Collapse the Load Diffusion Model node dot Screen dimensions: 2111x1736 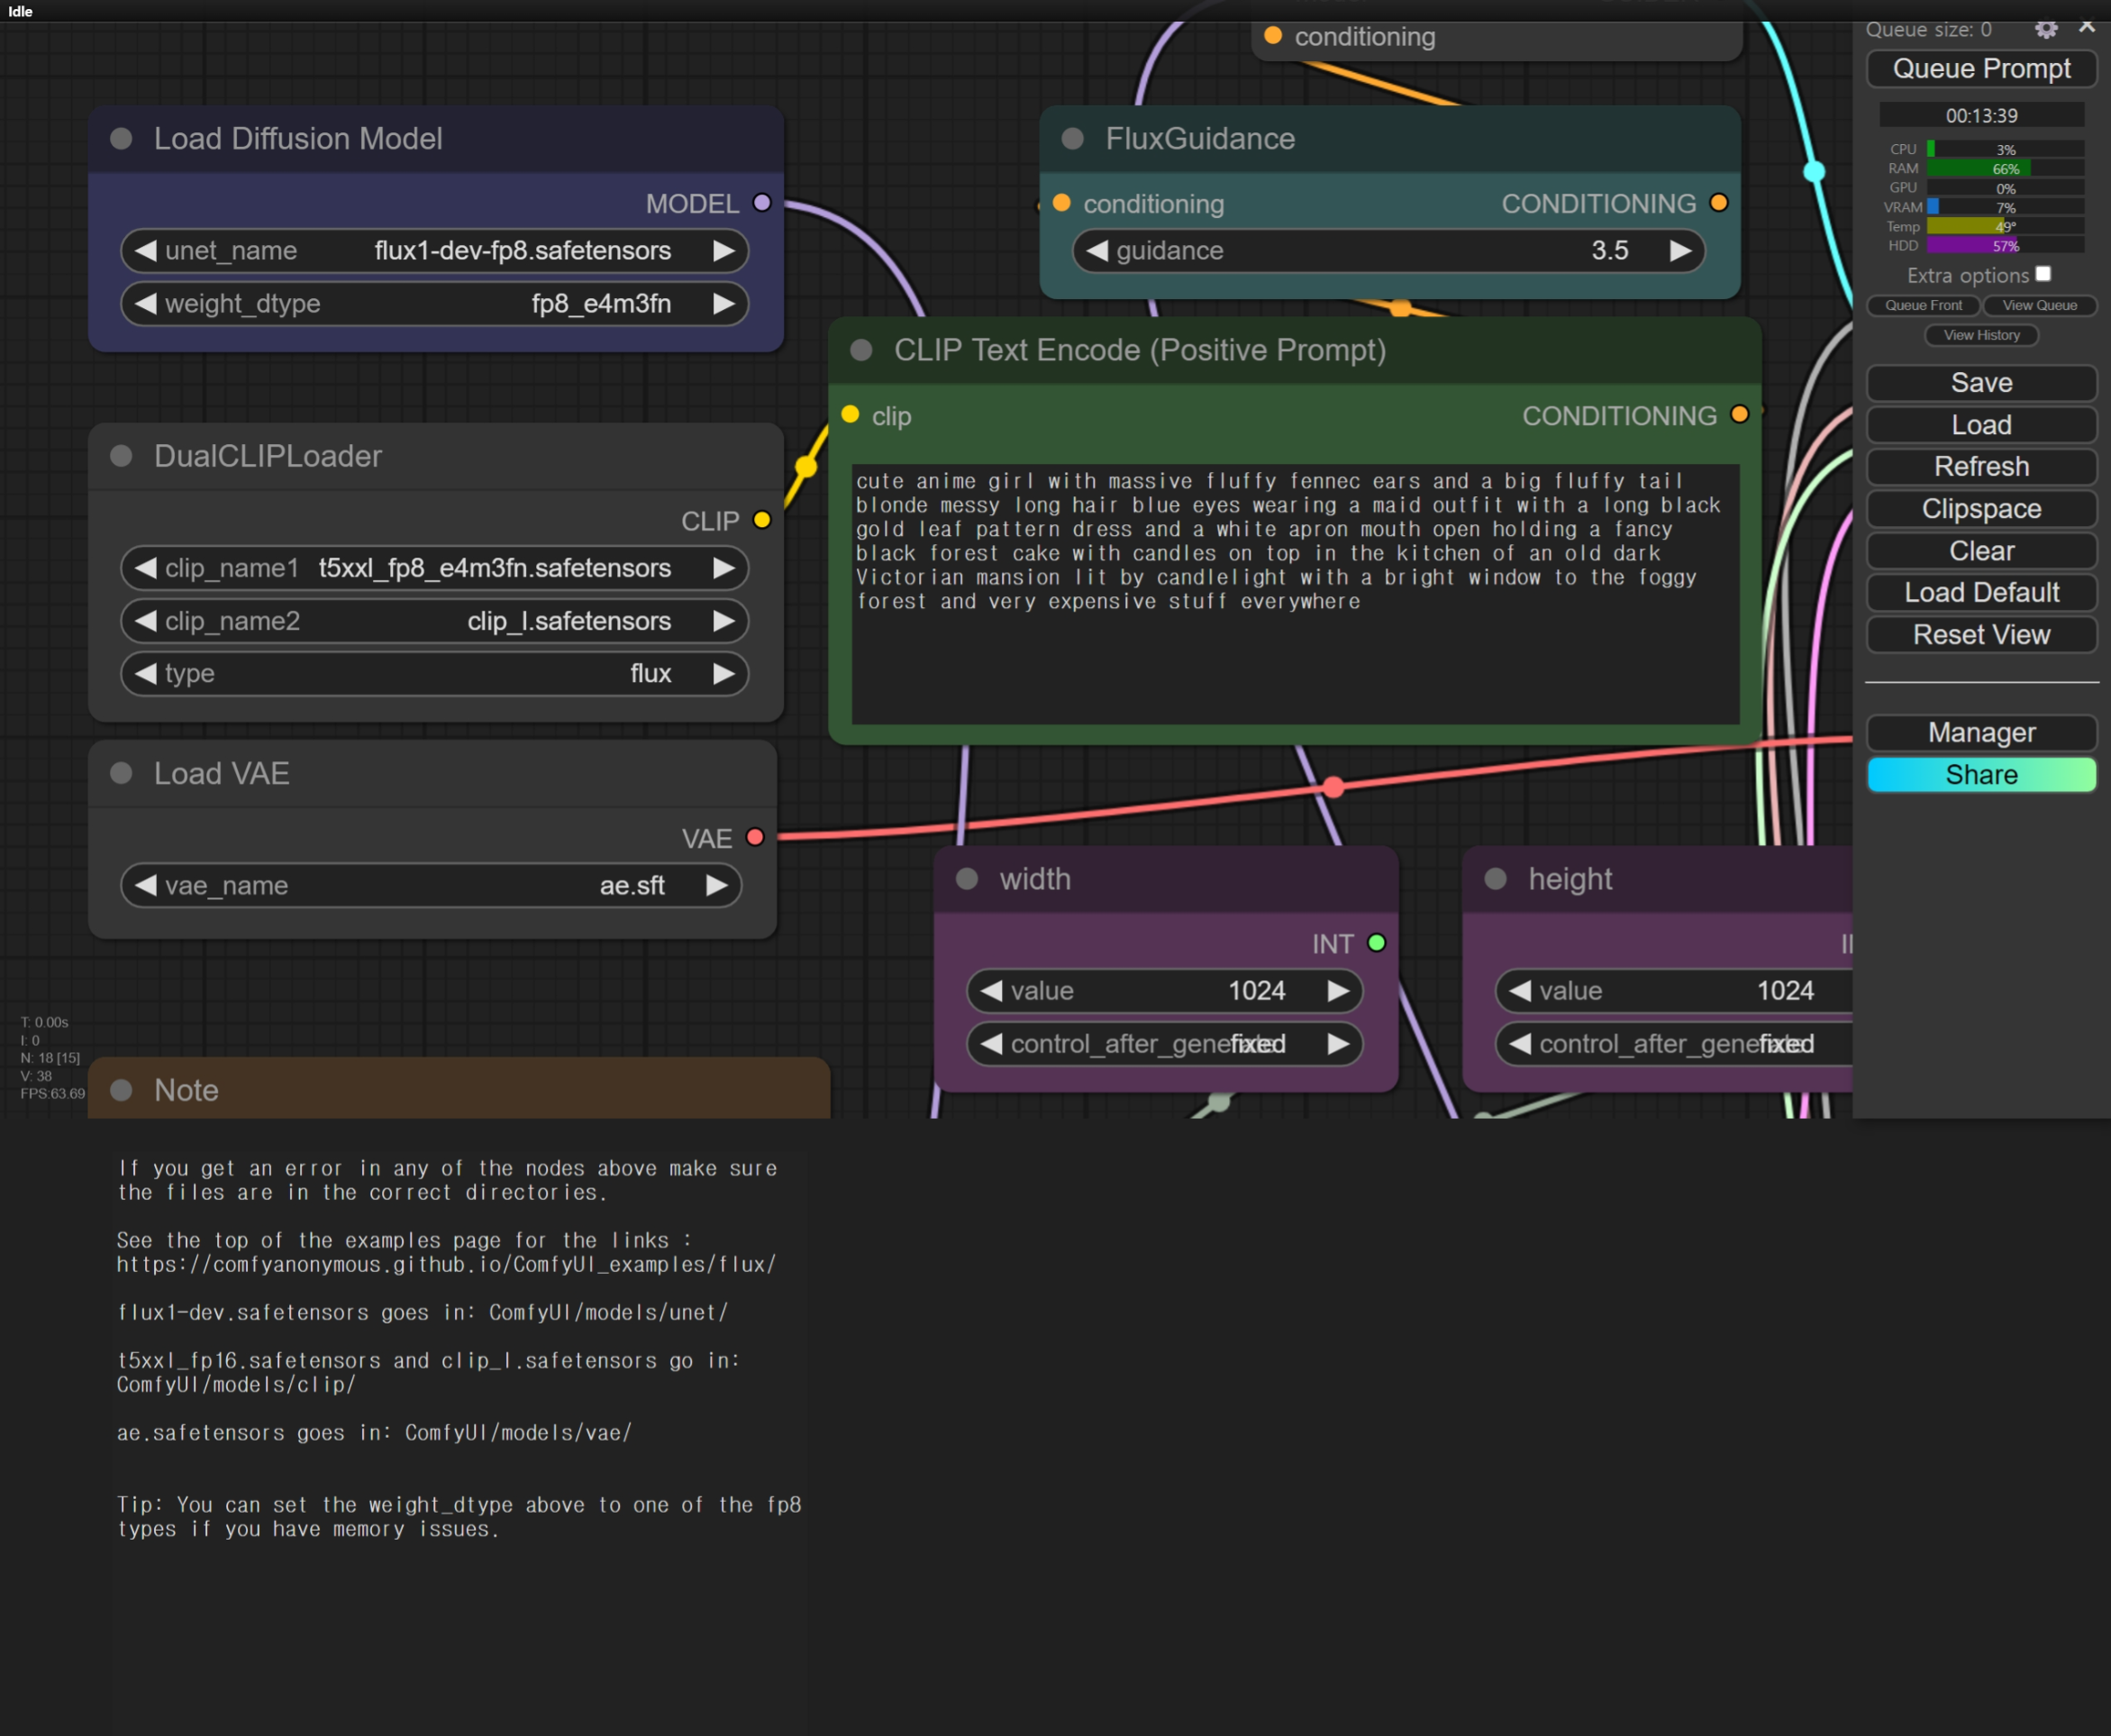[121, 139]
